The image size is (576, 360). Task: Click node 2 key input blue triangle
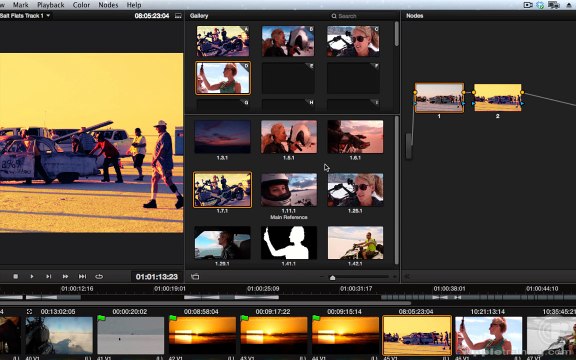click(x=474, y=104)
